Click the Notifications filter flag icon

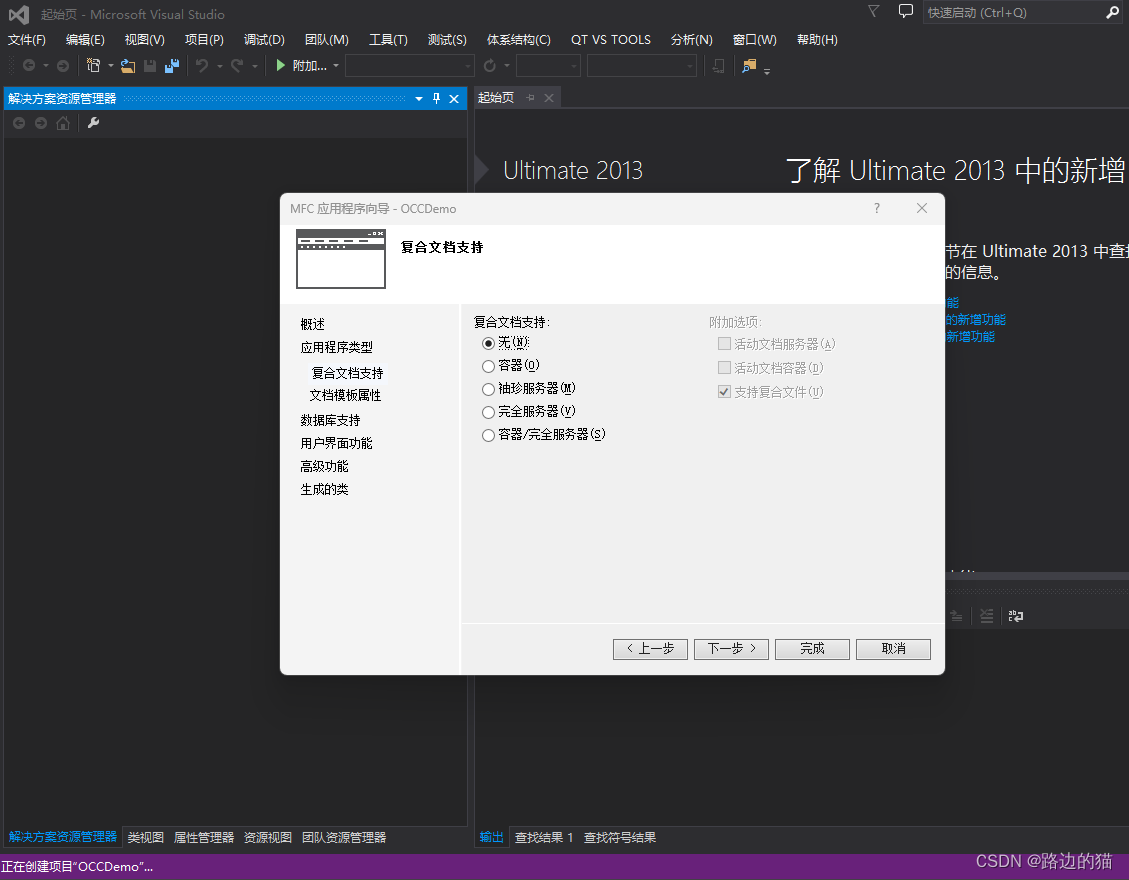click(x=873, y=12)
